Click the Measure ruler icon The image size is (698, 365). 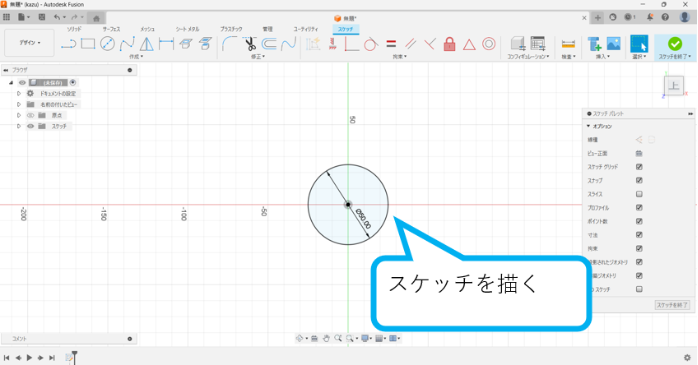(x=568, y=44)
